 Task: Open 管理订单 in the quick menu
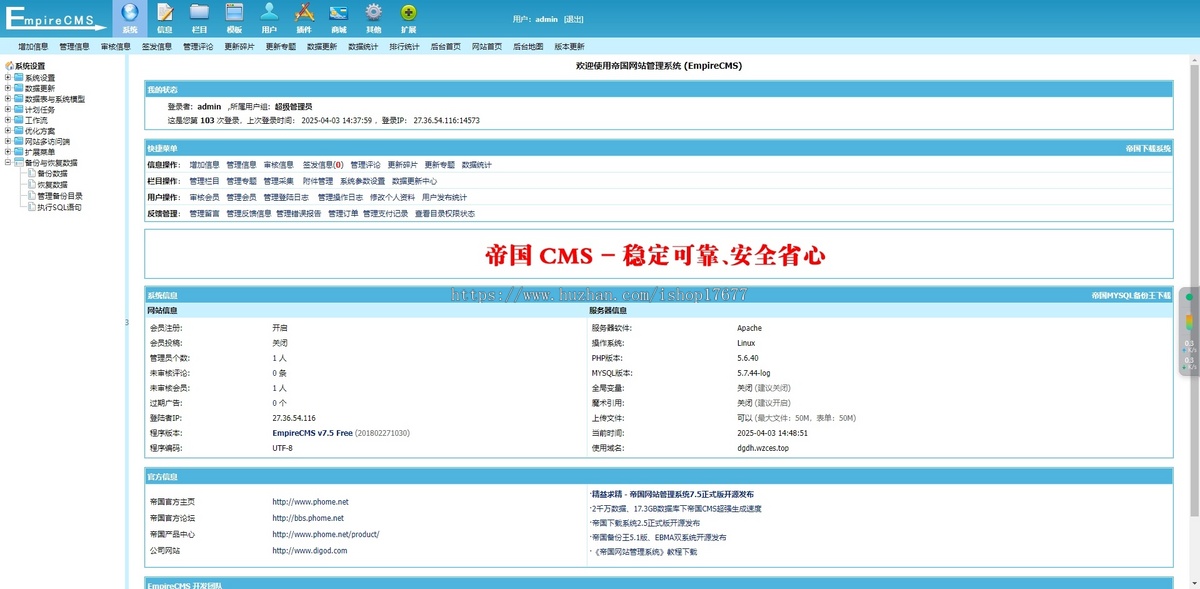coord(343,213)
